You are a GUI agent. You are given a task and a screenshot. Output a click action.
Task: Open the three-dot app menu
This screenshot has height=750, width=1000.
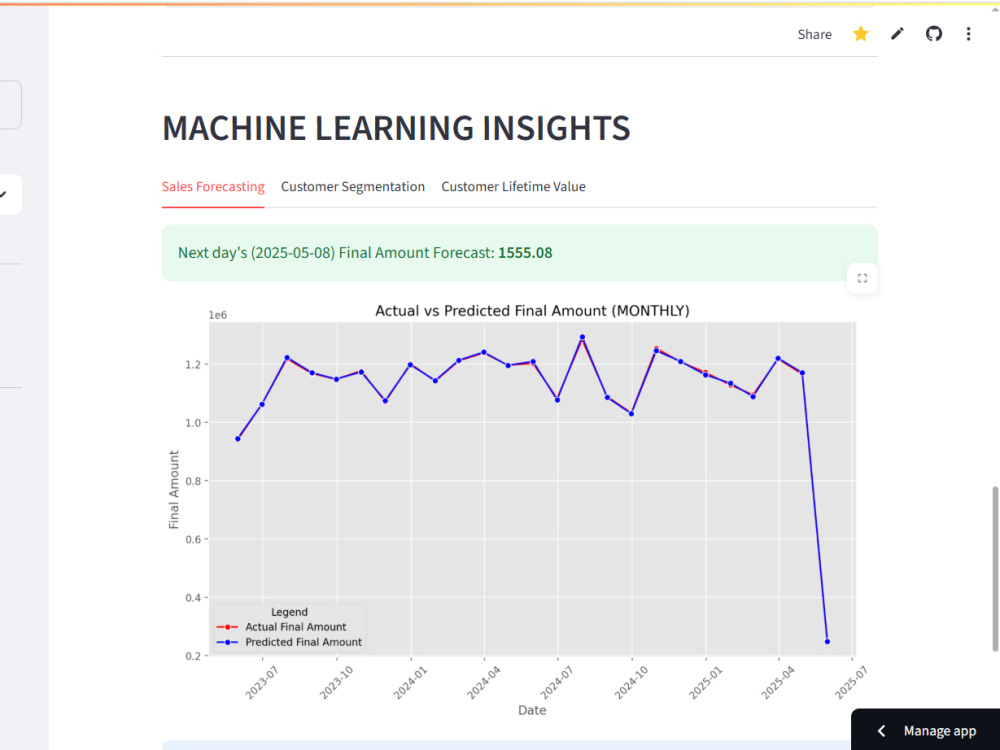[x=968, y=34]
